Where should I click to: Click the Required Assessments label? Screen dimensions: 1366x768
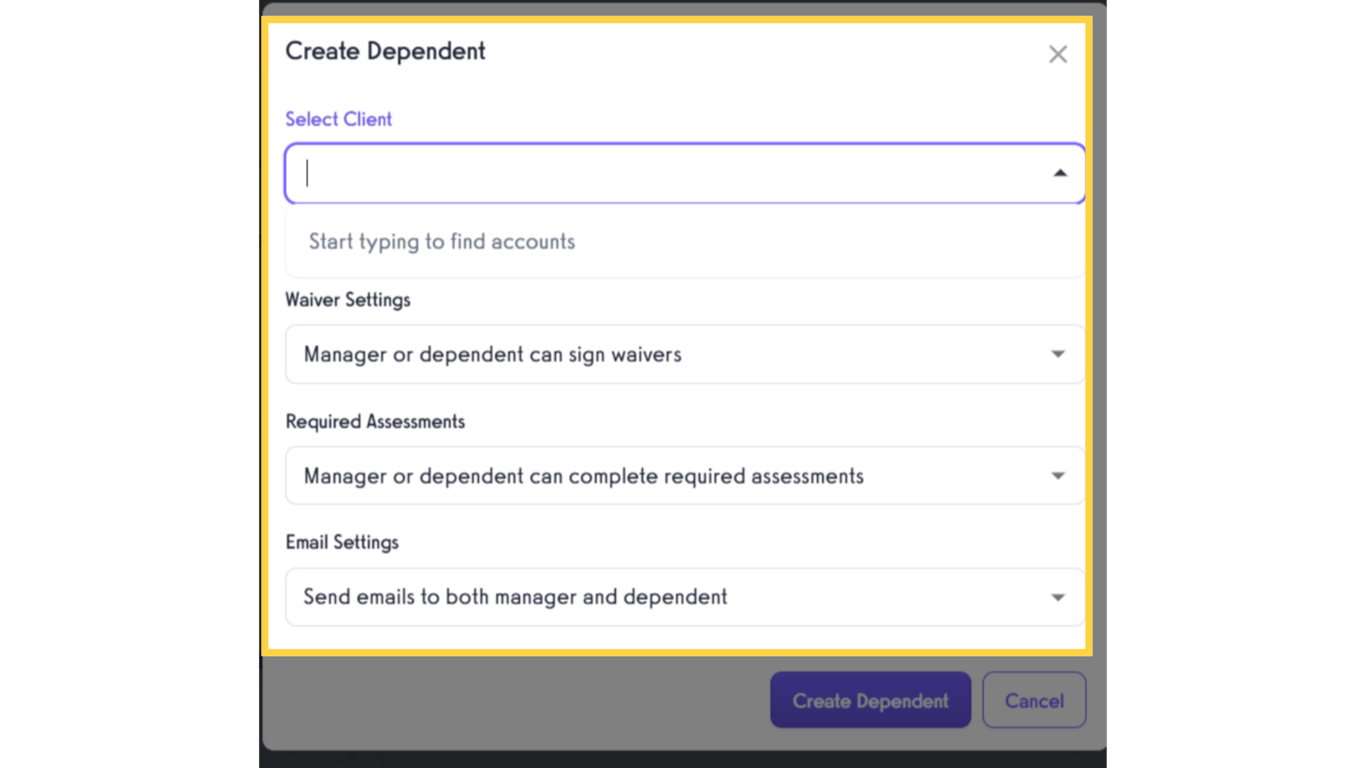click(375, 422)
